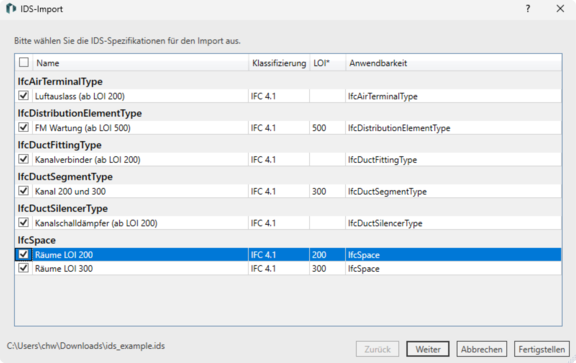Select the IfcSpace group header
This screenshot has height=363, width=576.
pyautogui.click(x=37, y=240)
